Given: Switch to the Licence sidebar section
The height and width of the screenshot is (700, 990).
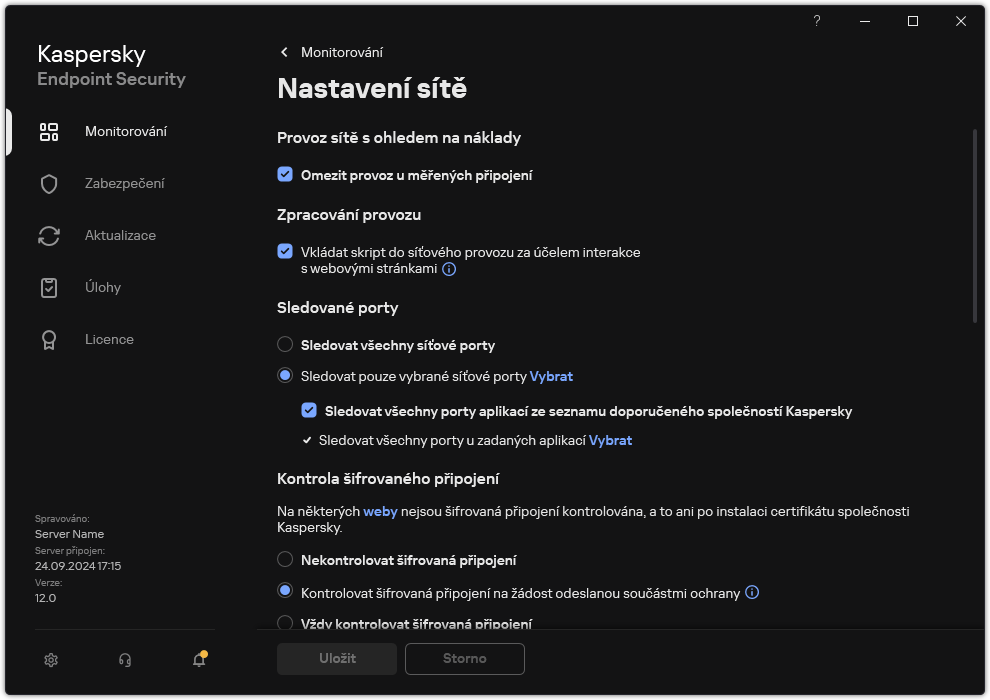Looking at the screenshot, I should coord(109,340).
